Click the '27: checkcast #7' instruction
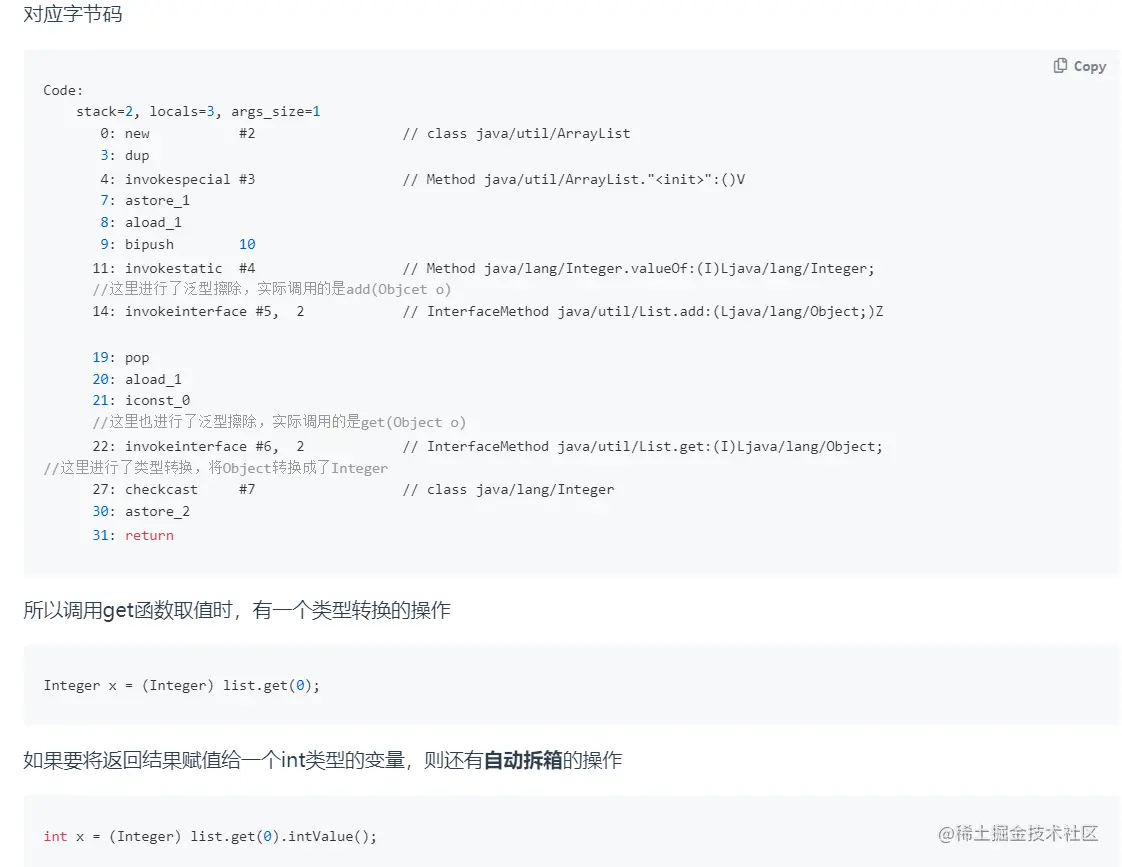The image size is (1122, 867). (x=174, y=489)
